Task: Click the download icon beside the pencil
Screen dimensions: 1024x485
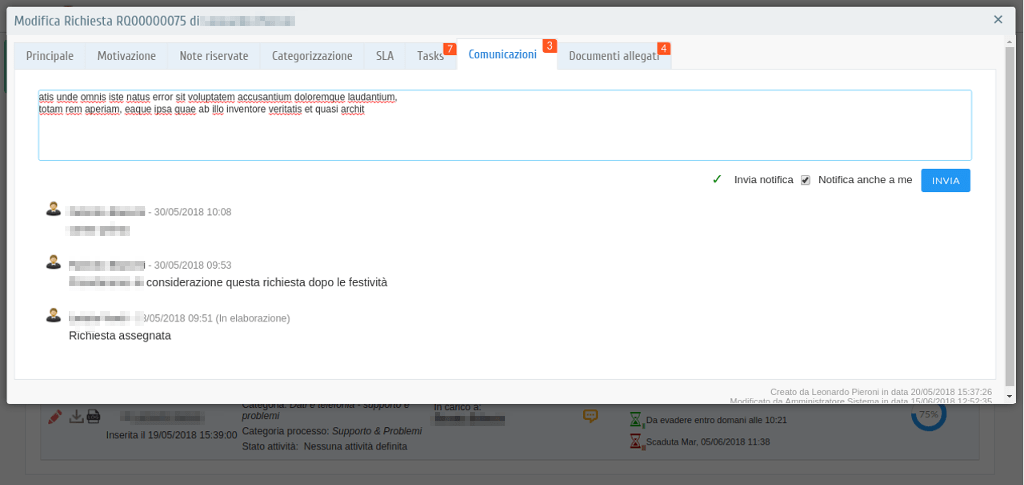Action: (76, 417)
